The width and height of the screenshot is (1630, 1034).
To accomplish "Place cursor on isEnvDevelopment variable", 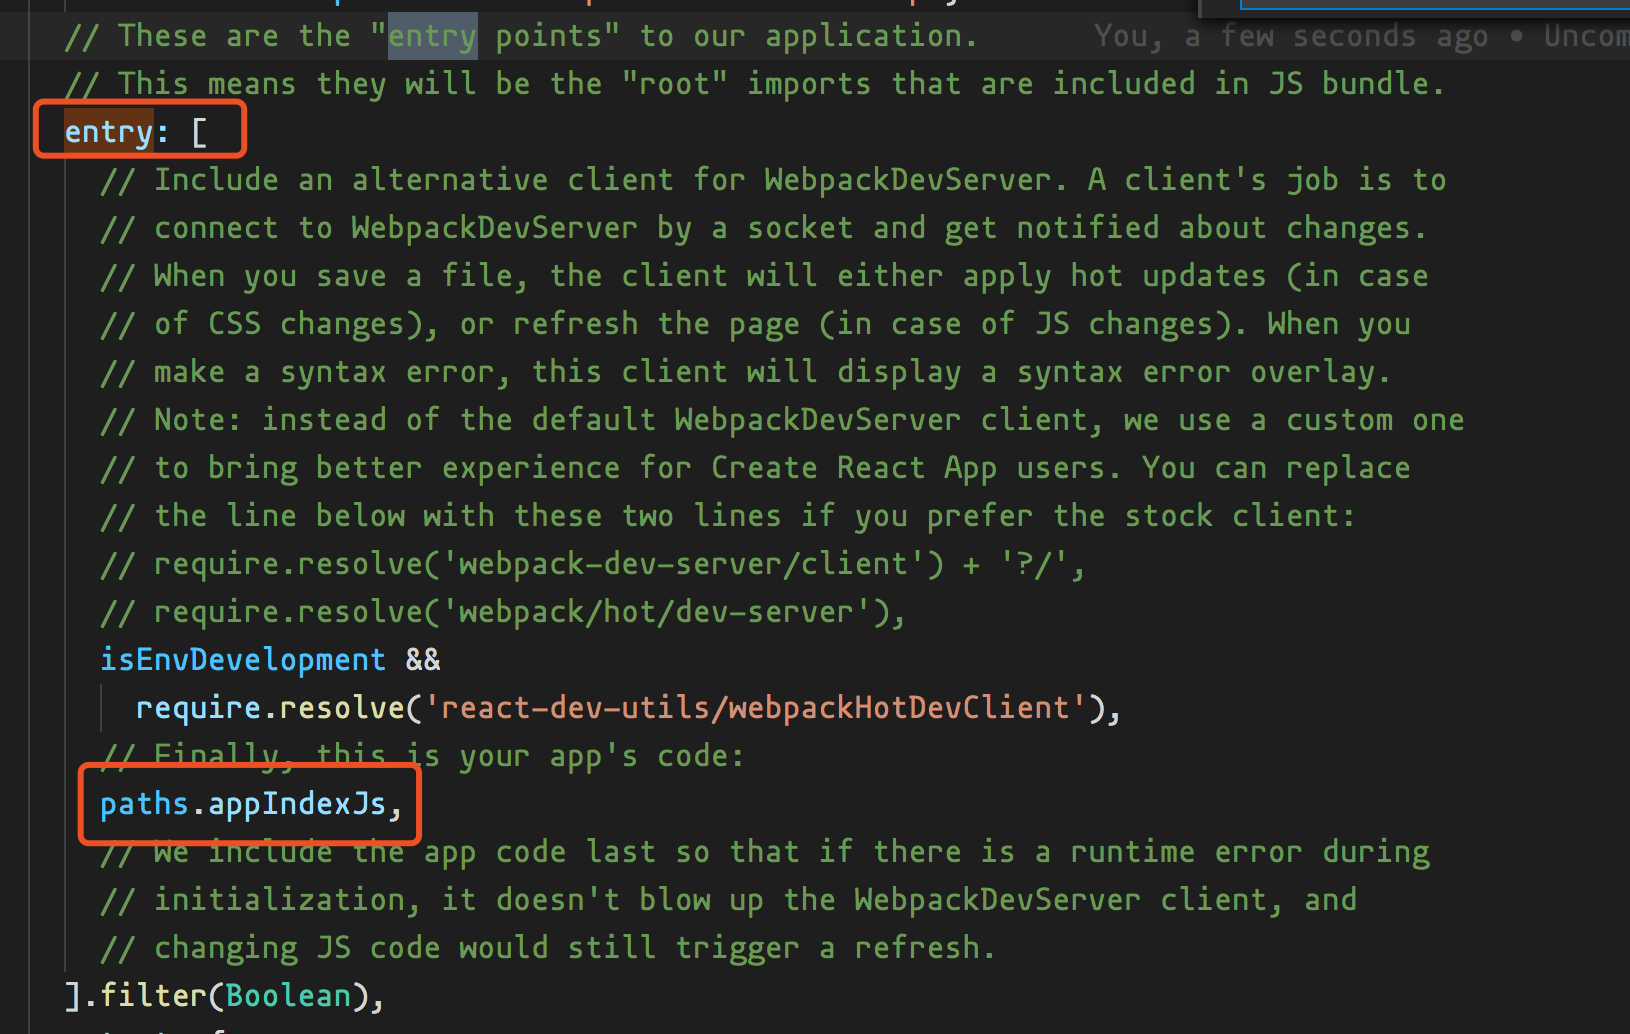I will [242, 660].
